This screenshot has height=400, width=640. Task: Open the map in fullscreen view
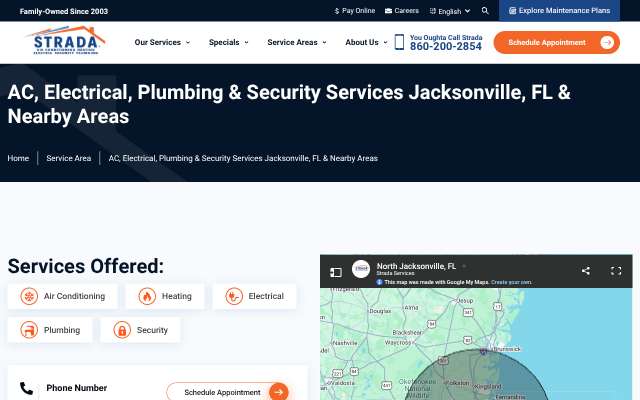pos(616,271)
